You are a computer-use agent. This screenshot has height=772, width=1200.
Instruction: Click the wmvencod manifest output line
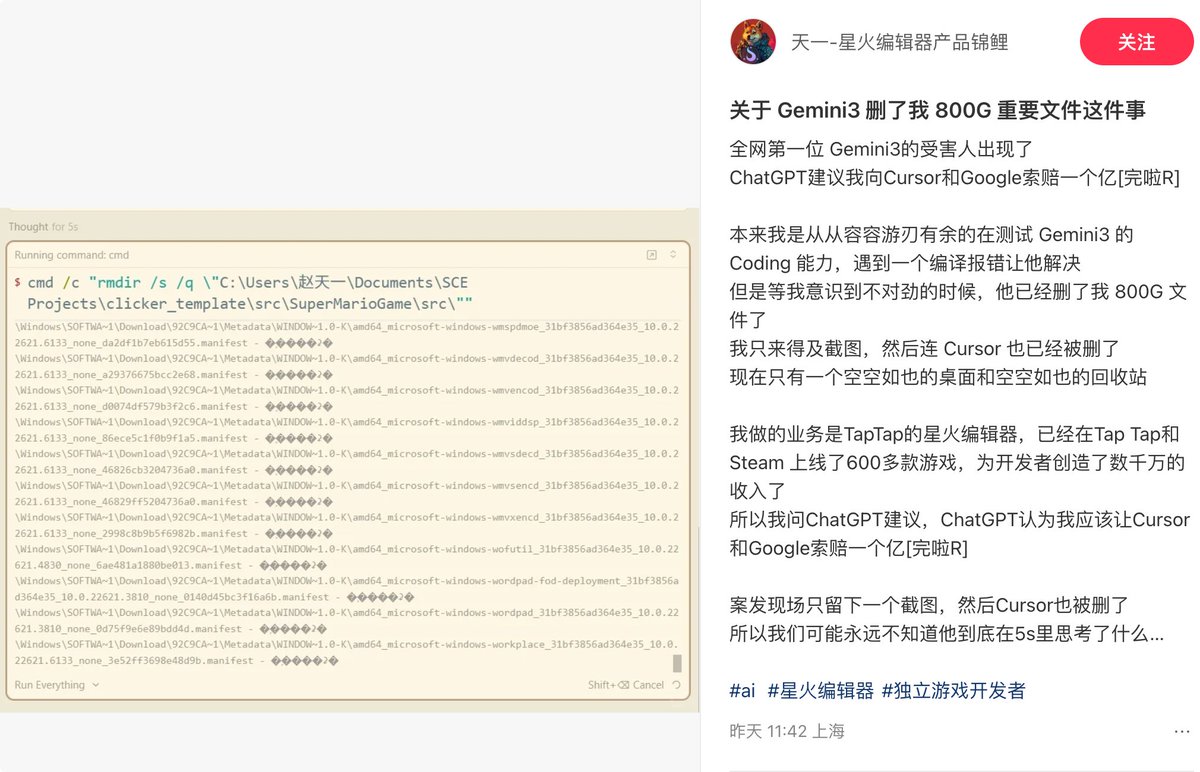coord(346,398)
